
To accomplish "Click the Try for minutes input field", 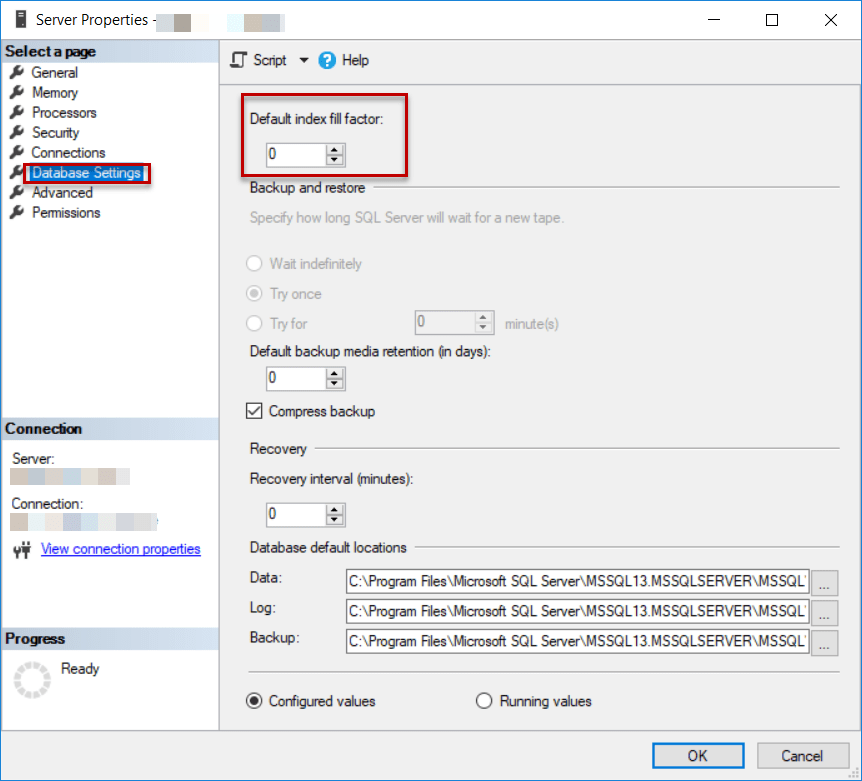I will [x=445, y=323].
